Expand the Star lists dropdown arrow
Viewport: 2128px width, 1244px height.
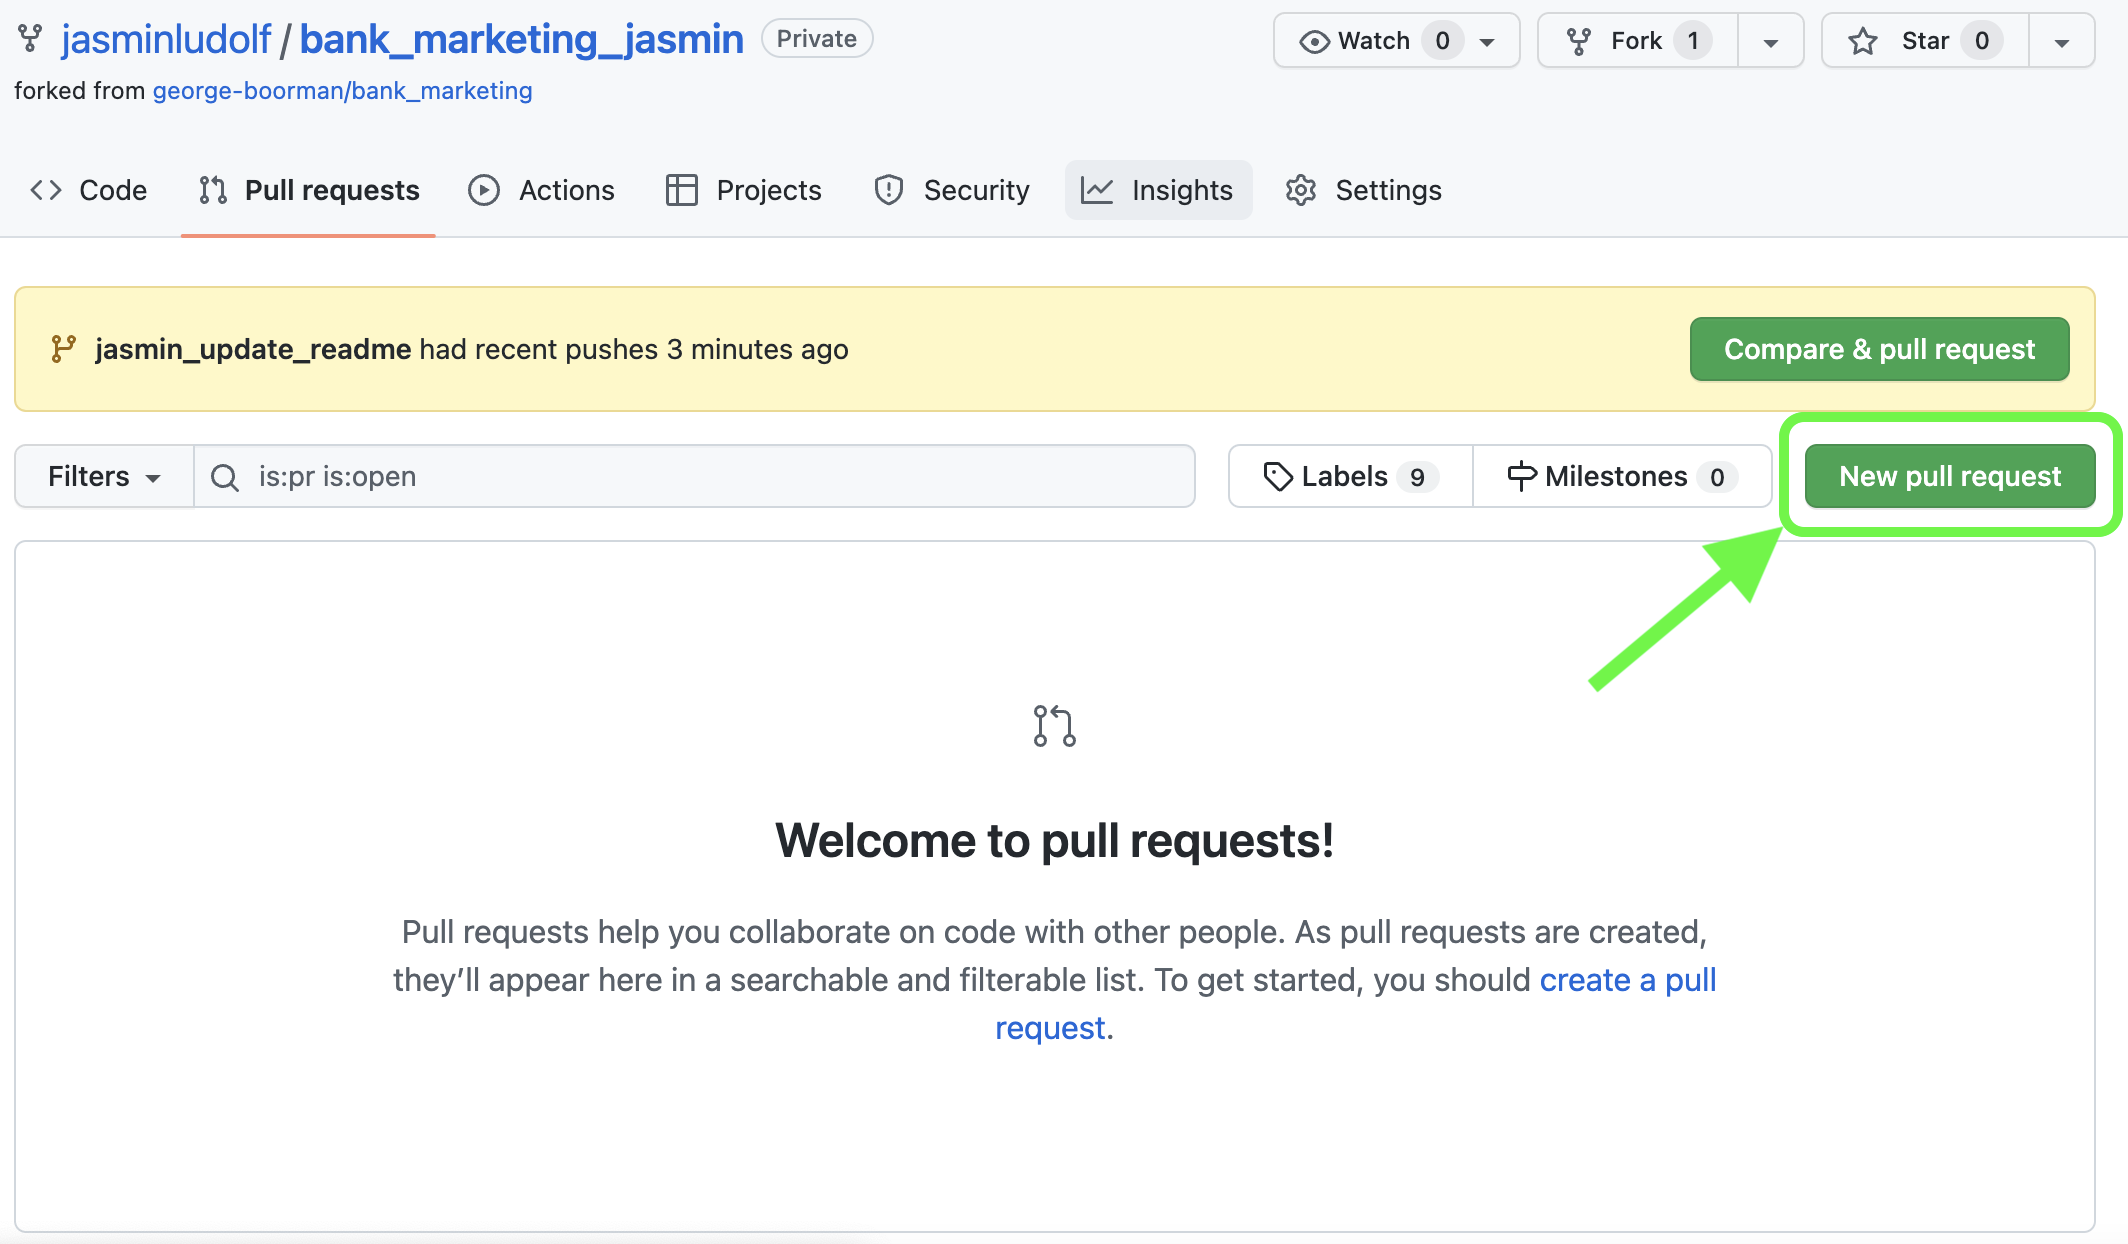(x=2061, y=42)
